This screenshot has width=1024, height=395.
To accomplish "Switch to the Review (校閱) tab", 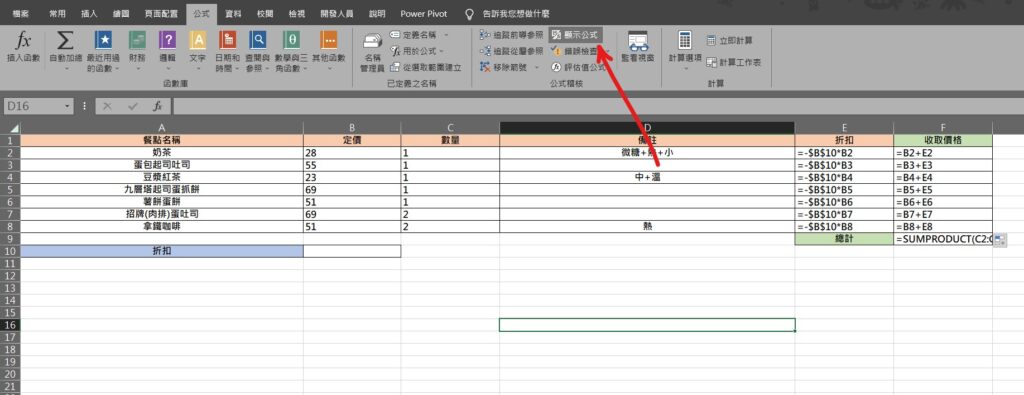I will click(265, 13).
